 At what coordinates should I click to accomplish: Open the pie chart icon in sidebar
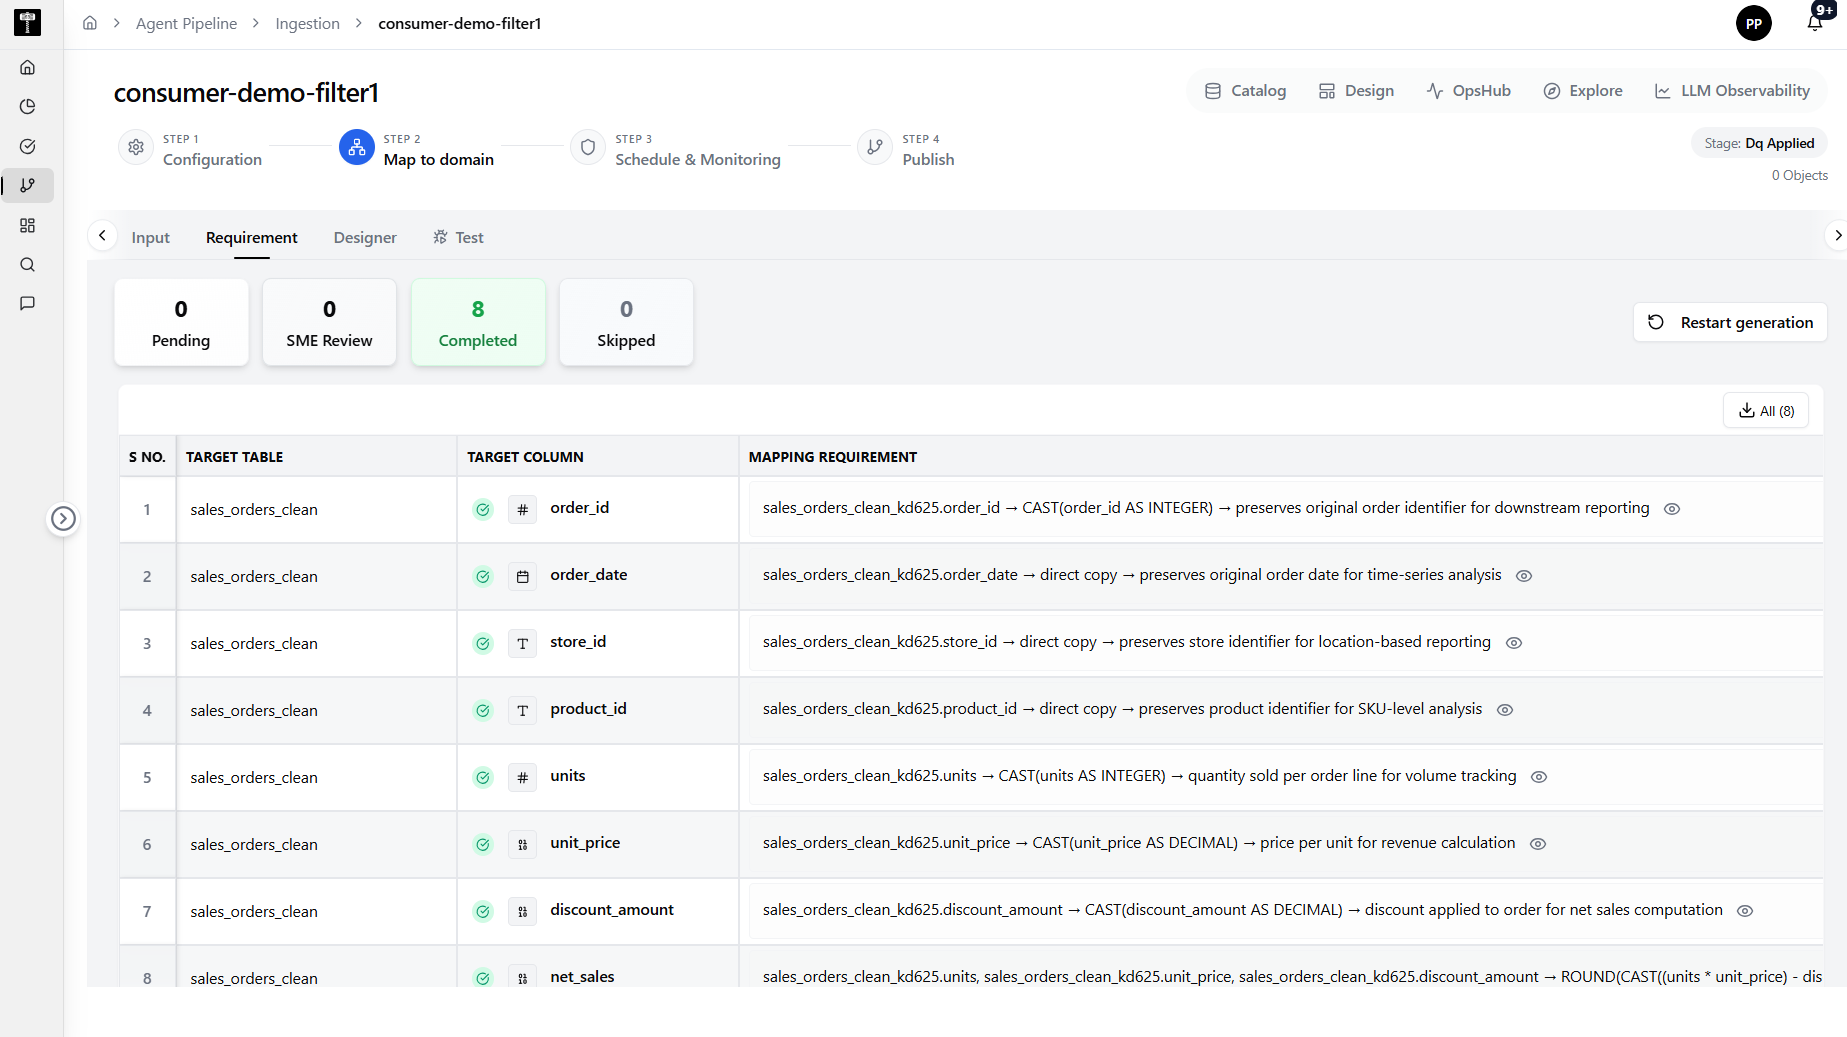point(28,107)
